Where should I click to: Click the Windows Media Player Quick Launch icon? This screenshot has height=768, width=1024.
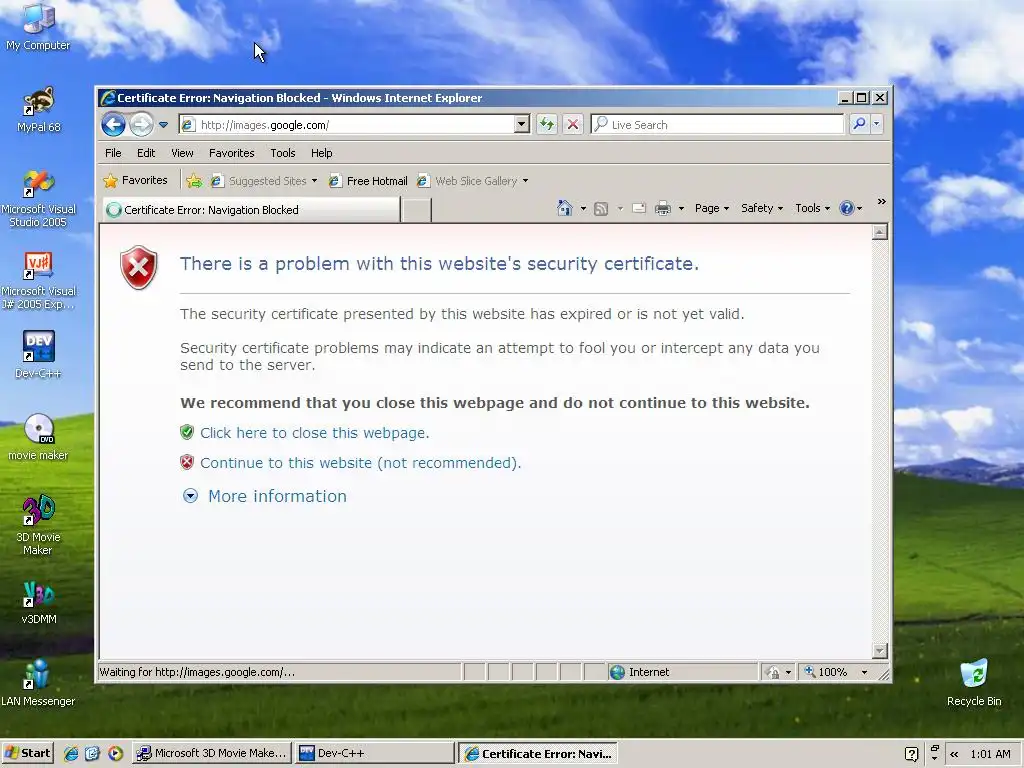[x=116, y=753]
